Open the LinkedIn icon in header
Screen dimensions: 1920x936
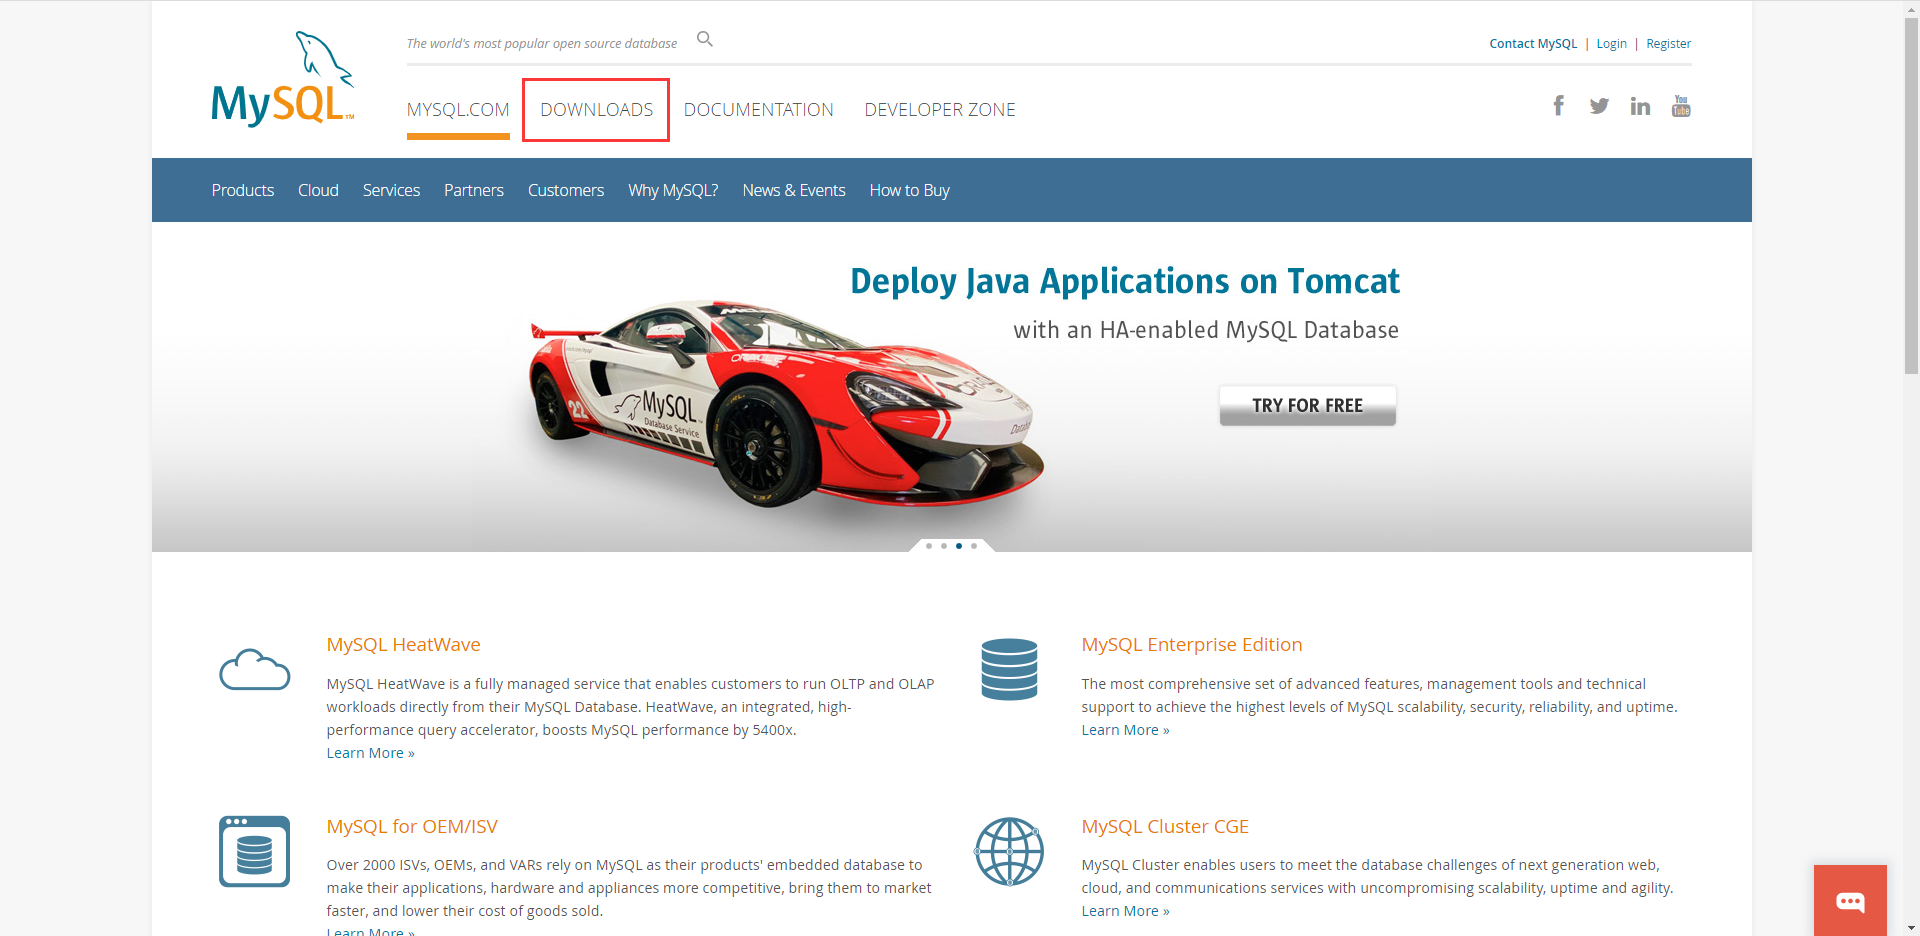point(1640,106)
